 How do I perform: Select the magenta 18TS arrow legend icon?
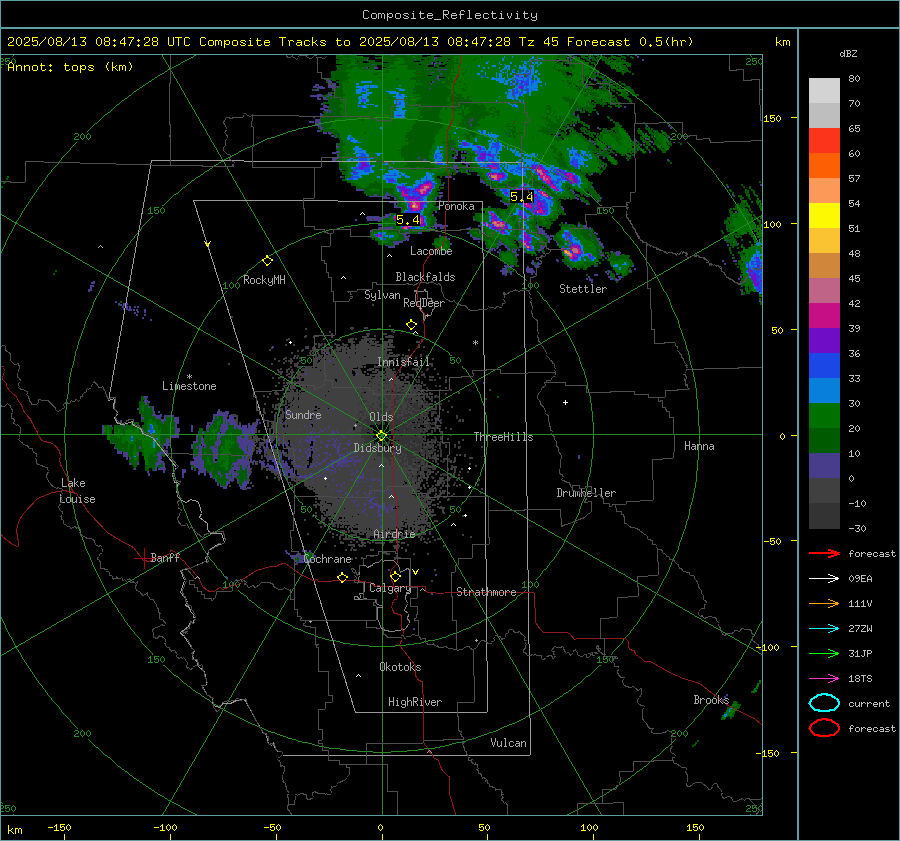(x=824, y=679)
